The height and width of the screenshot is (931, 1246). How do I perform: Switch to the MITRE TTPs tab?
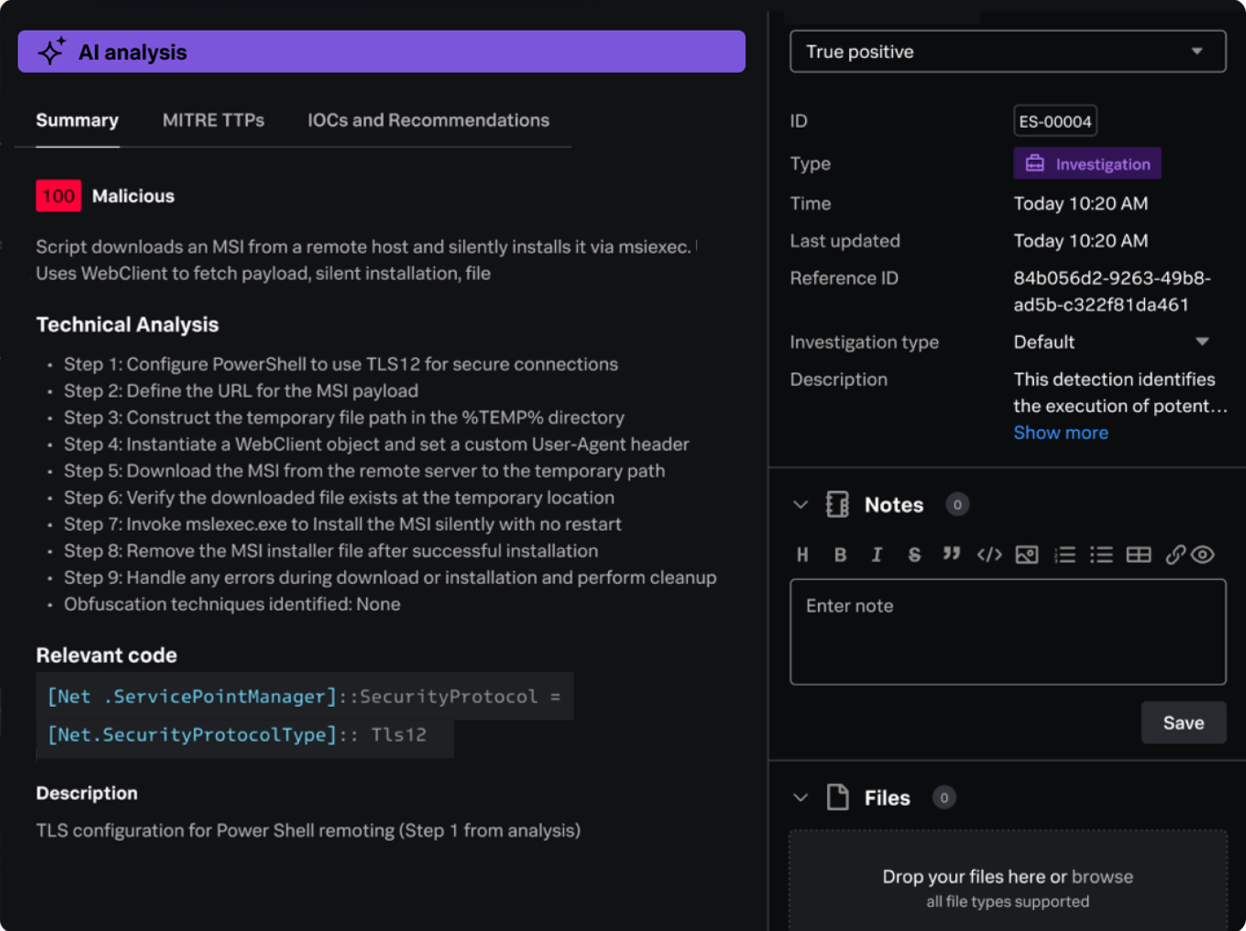(213, 120)
